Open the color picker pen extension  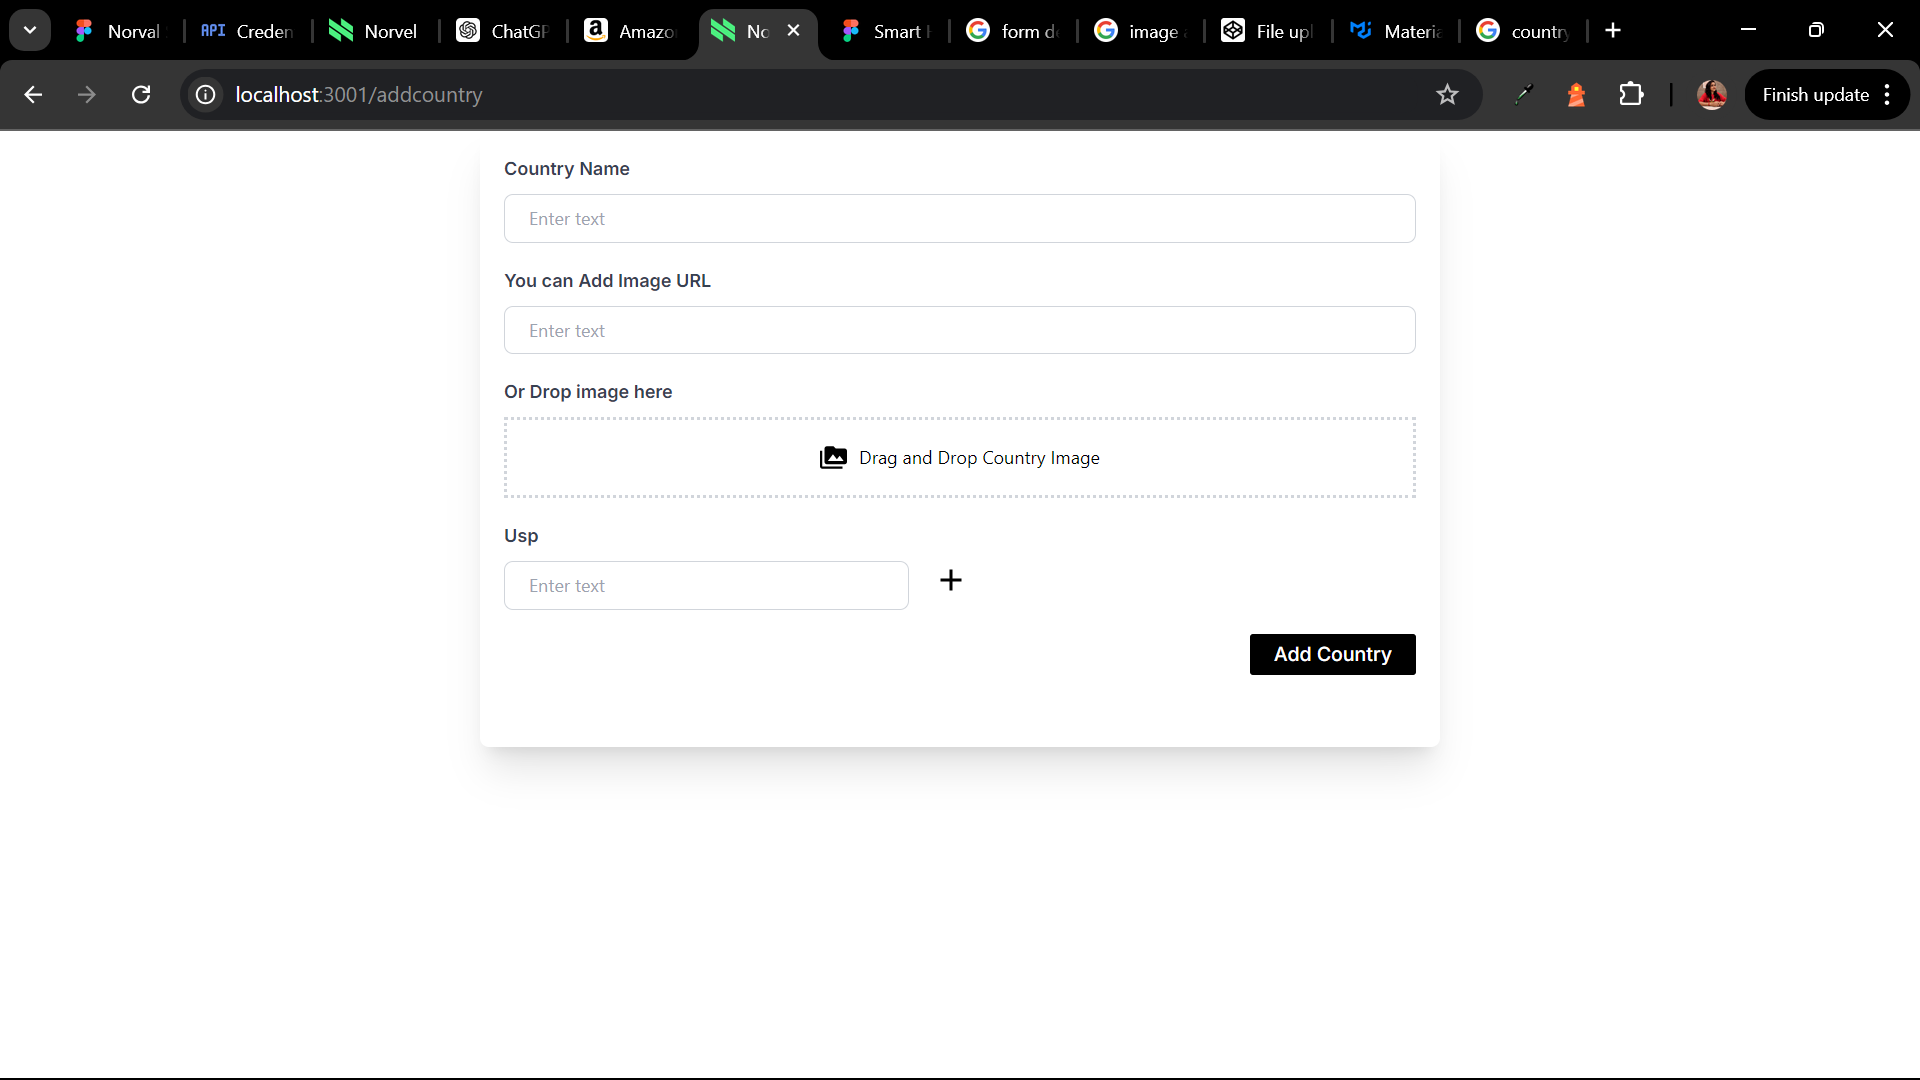click(x=1522, y=94)
